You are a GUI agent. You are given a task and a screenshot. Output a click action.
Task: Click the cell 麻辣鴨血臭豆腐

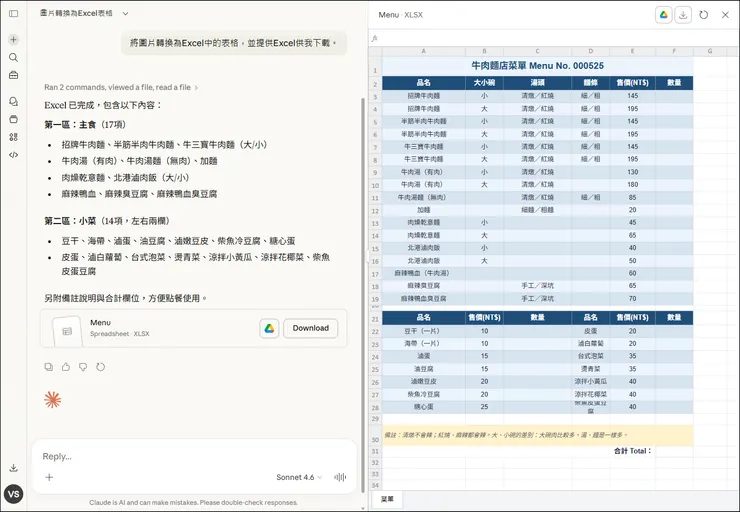click(x=423, y=298)
